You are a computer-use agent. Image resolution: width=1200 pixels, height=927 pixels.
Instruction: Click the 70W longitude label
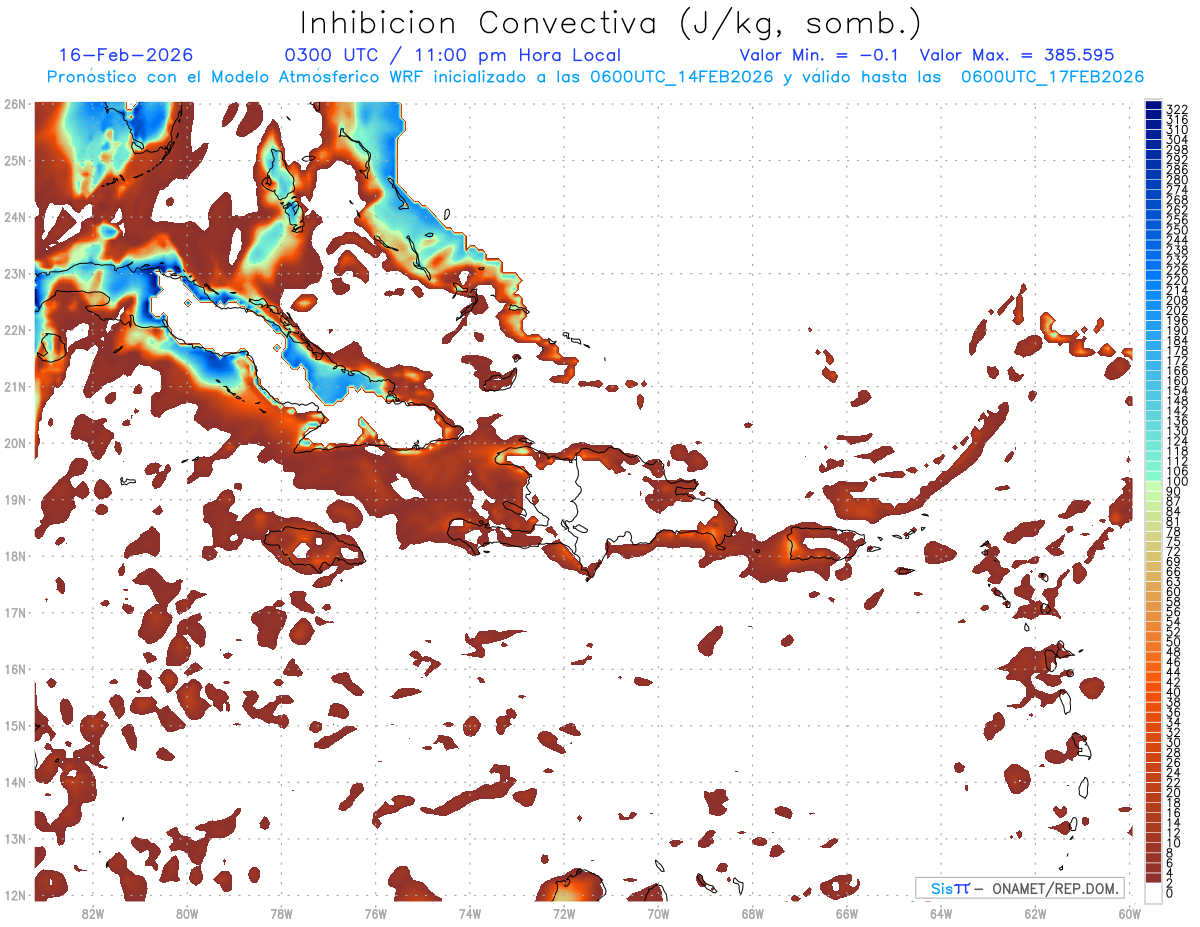pyautogui.click(x=658, y=913)
